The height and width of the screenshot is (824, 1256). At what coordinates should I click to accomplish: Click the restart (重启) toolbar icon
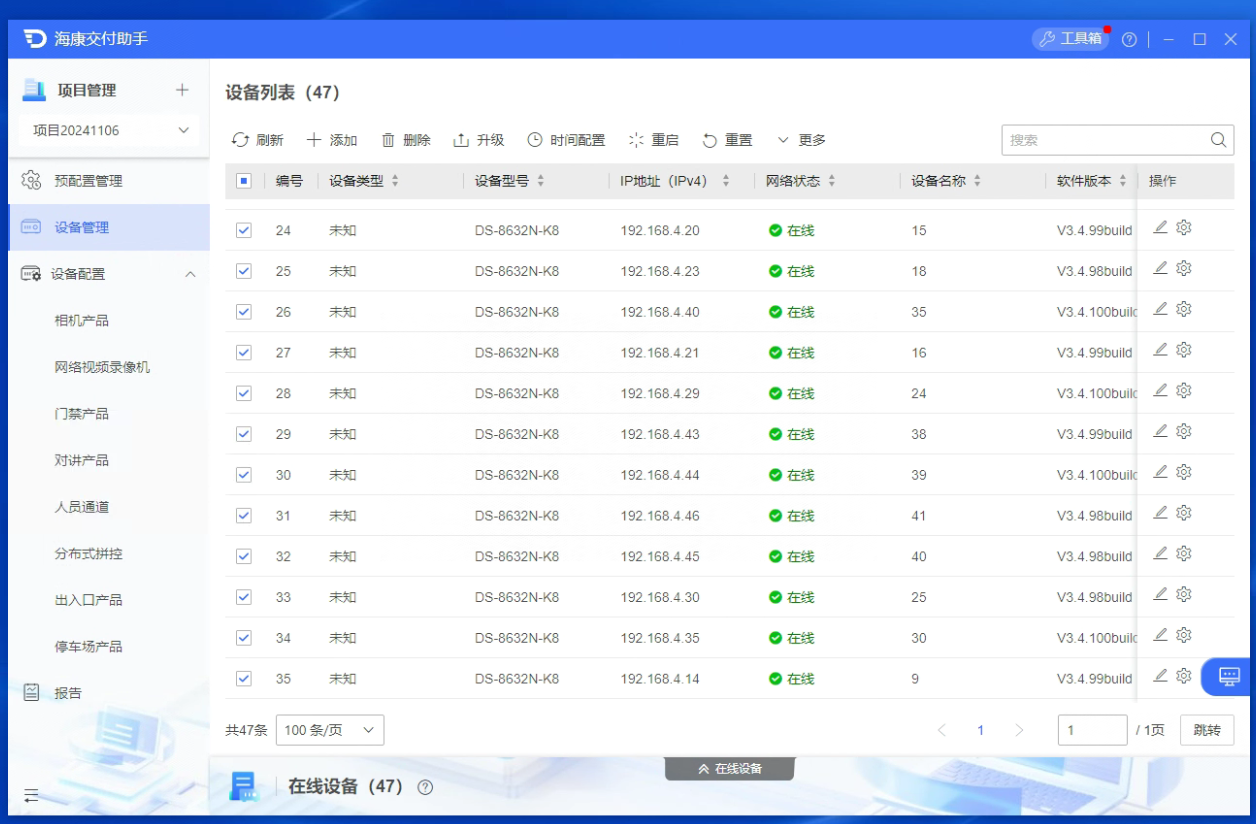pos(636,140)
